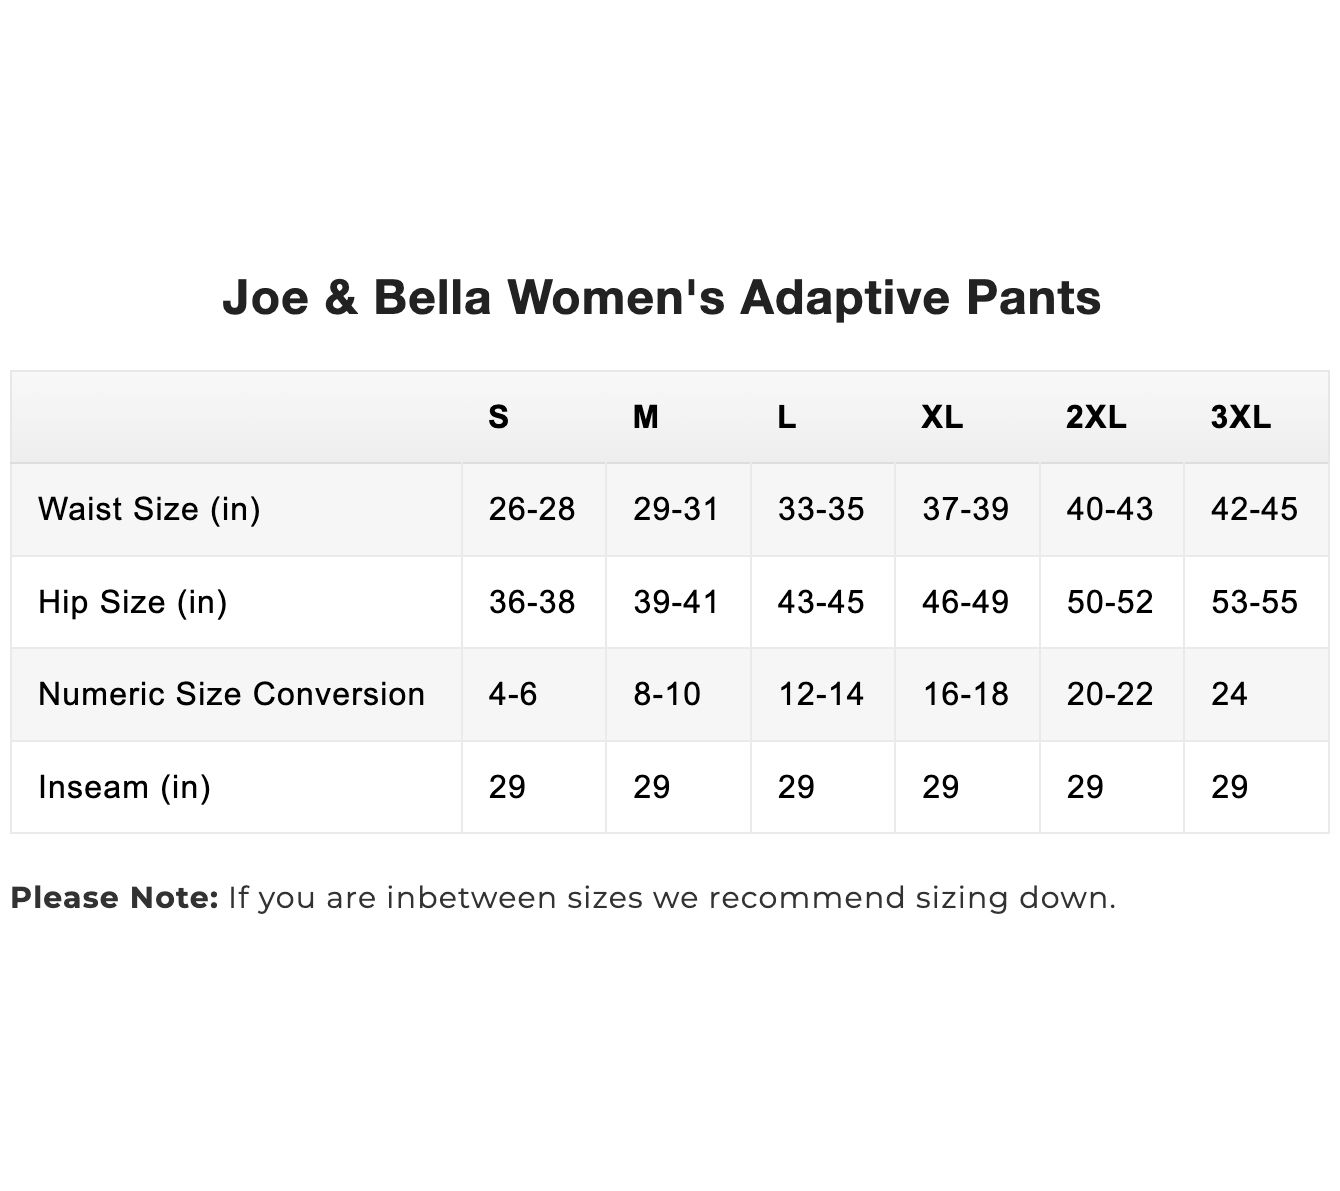Viewport: 1340px width, 1191px height.
Task: Click the 42-45 waist size cell
Action: click(x=1254, y=509)
